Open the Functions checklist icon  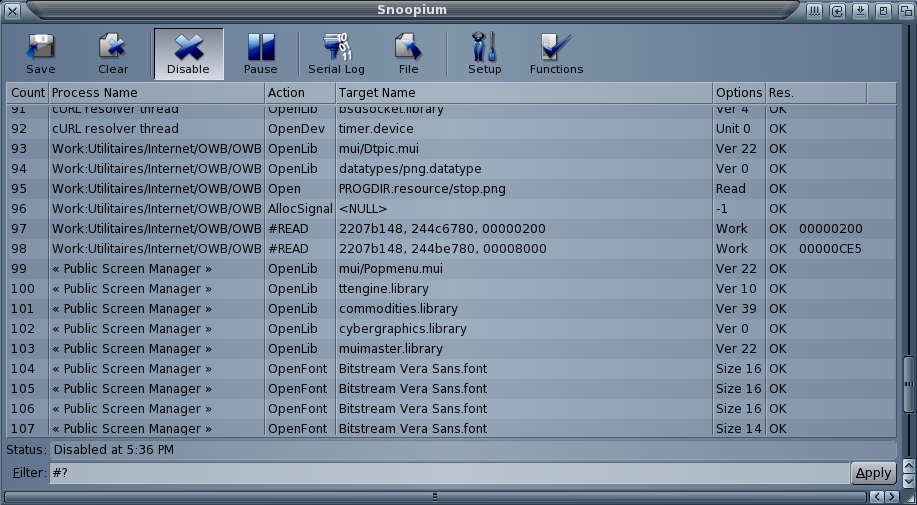coord(556,53)
